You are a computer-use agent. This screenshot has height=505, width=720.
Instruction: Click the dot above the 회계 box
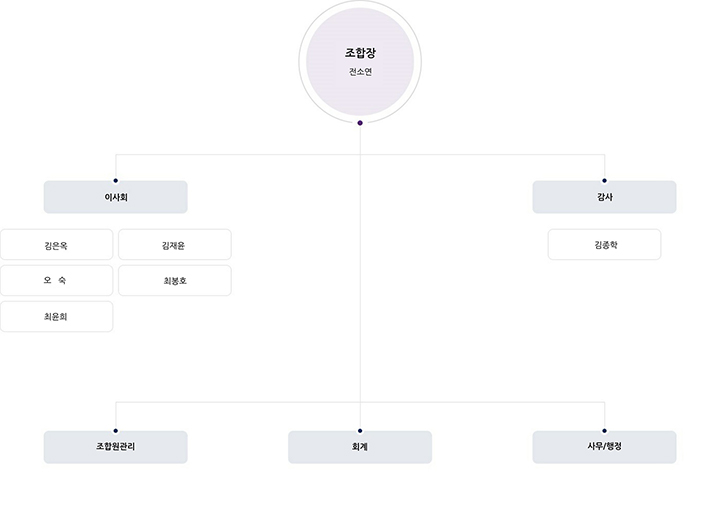point(360,431)
